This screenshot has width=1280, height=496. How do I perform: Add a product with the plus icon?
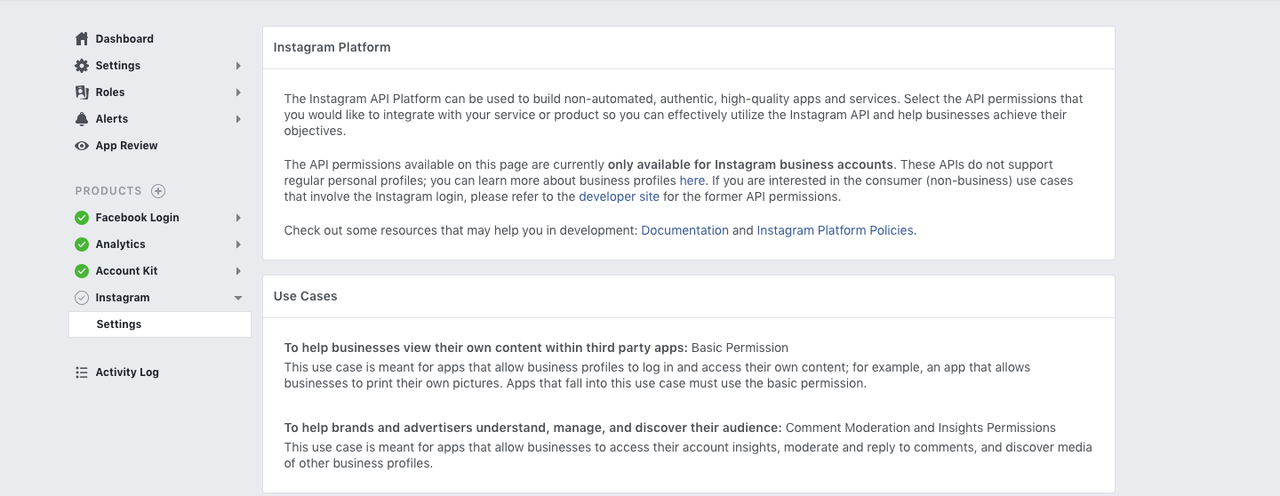pos(158,191)
